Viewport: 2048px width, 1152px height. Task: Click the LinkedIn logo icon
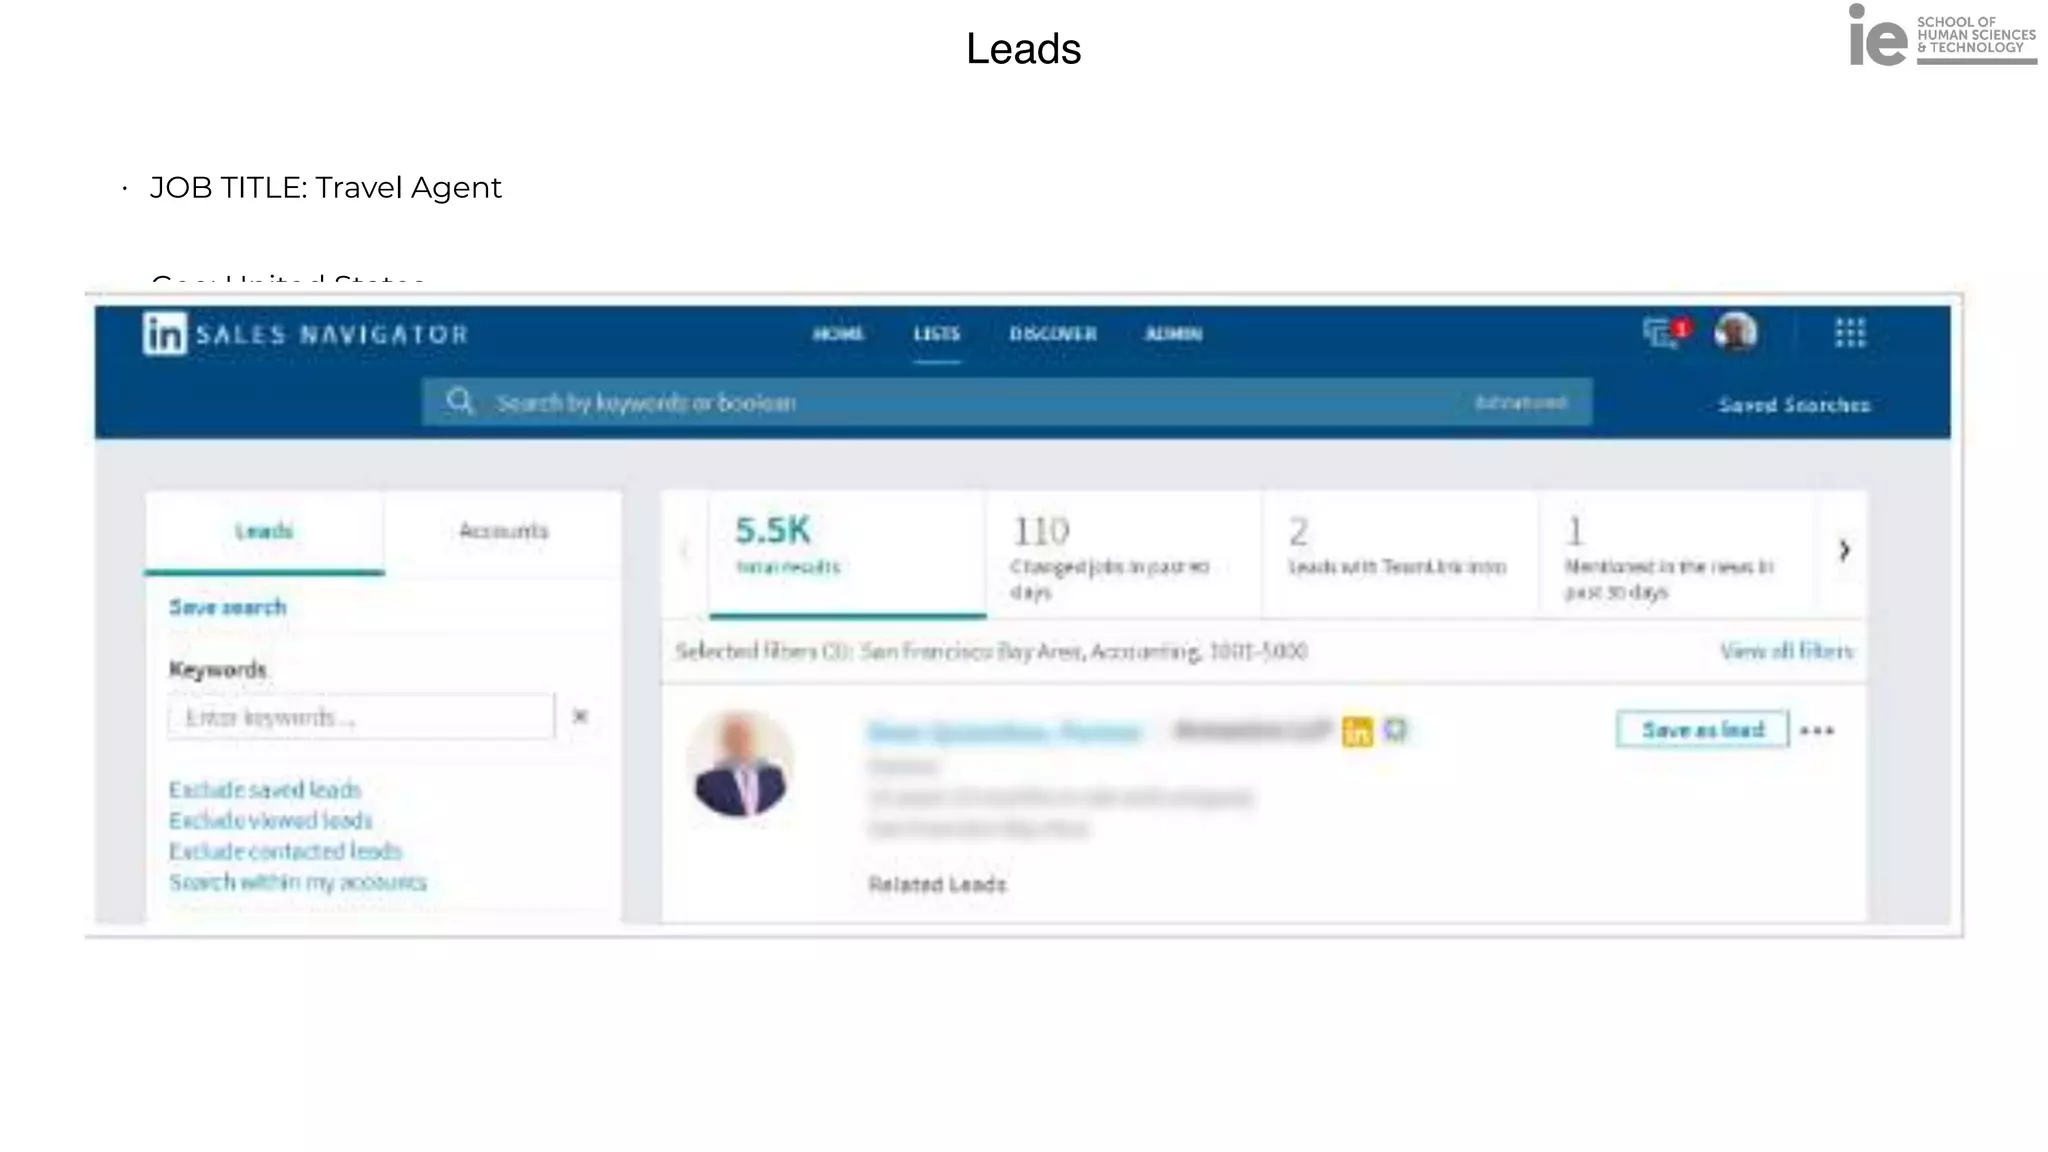pyautogui.click(x=165, y=333)
